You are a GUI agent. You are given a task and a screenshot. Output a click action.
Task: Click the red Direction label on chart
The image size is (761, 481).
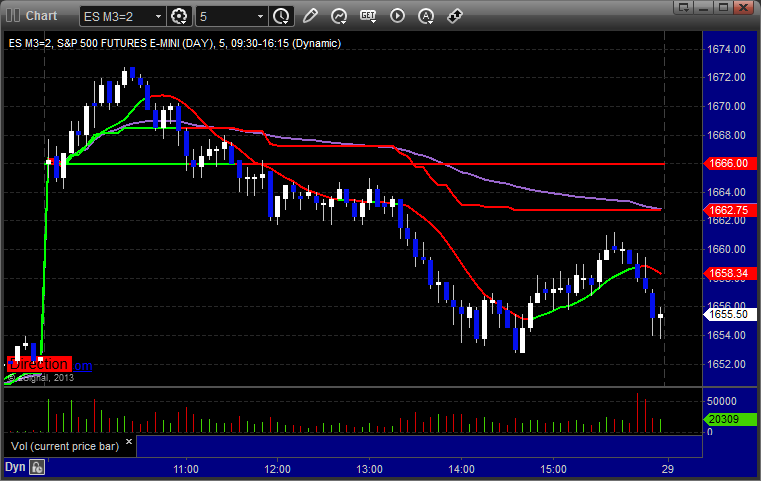(39, 364)
